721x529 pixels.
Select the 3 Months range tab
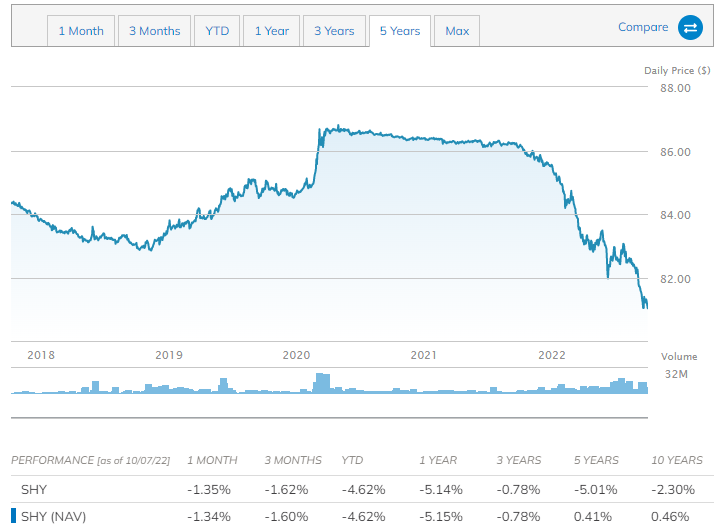(154, 31)
